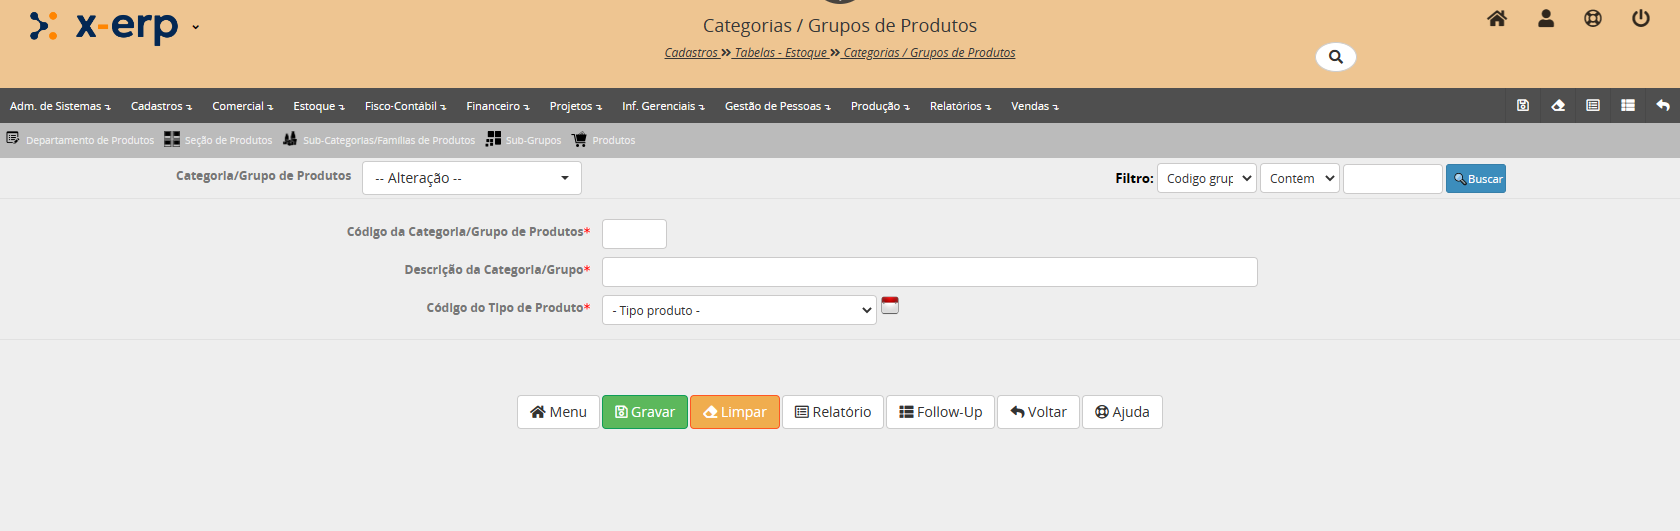Click the eraser icon in toolbar
Screen dimensions: 1680x531
(1558, 106)
